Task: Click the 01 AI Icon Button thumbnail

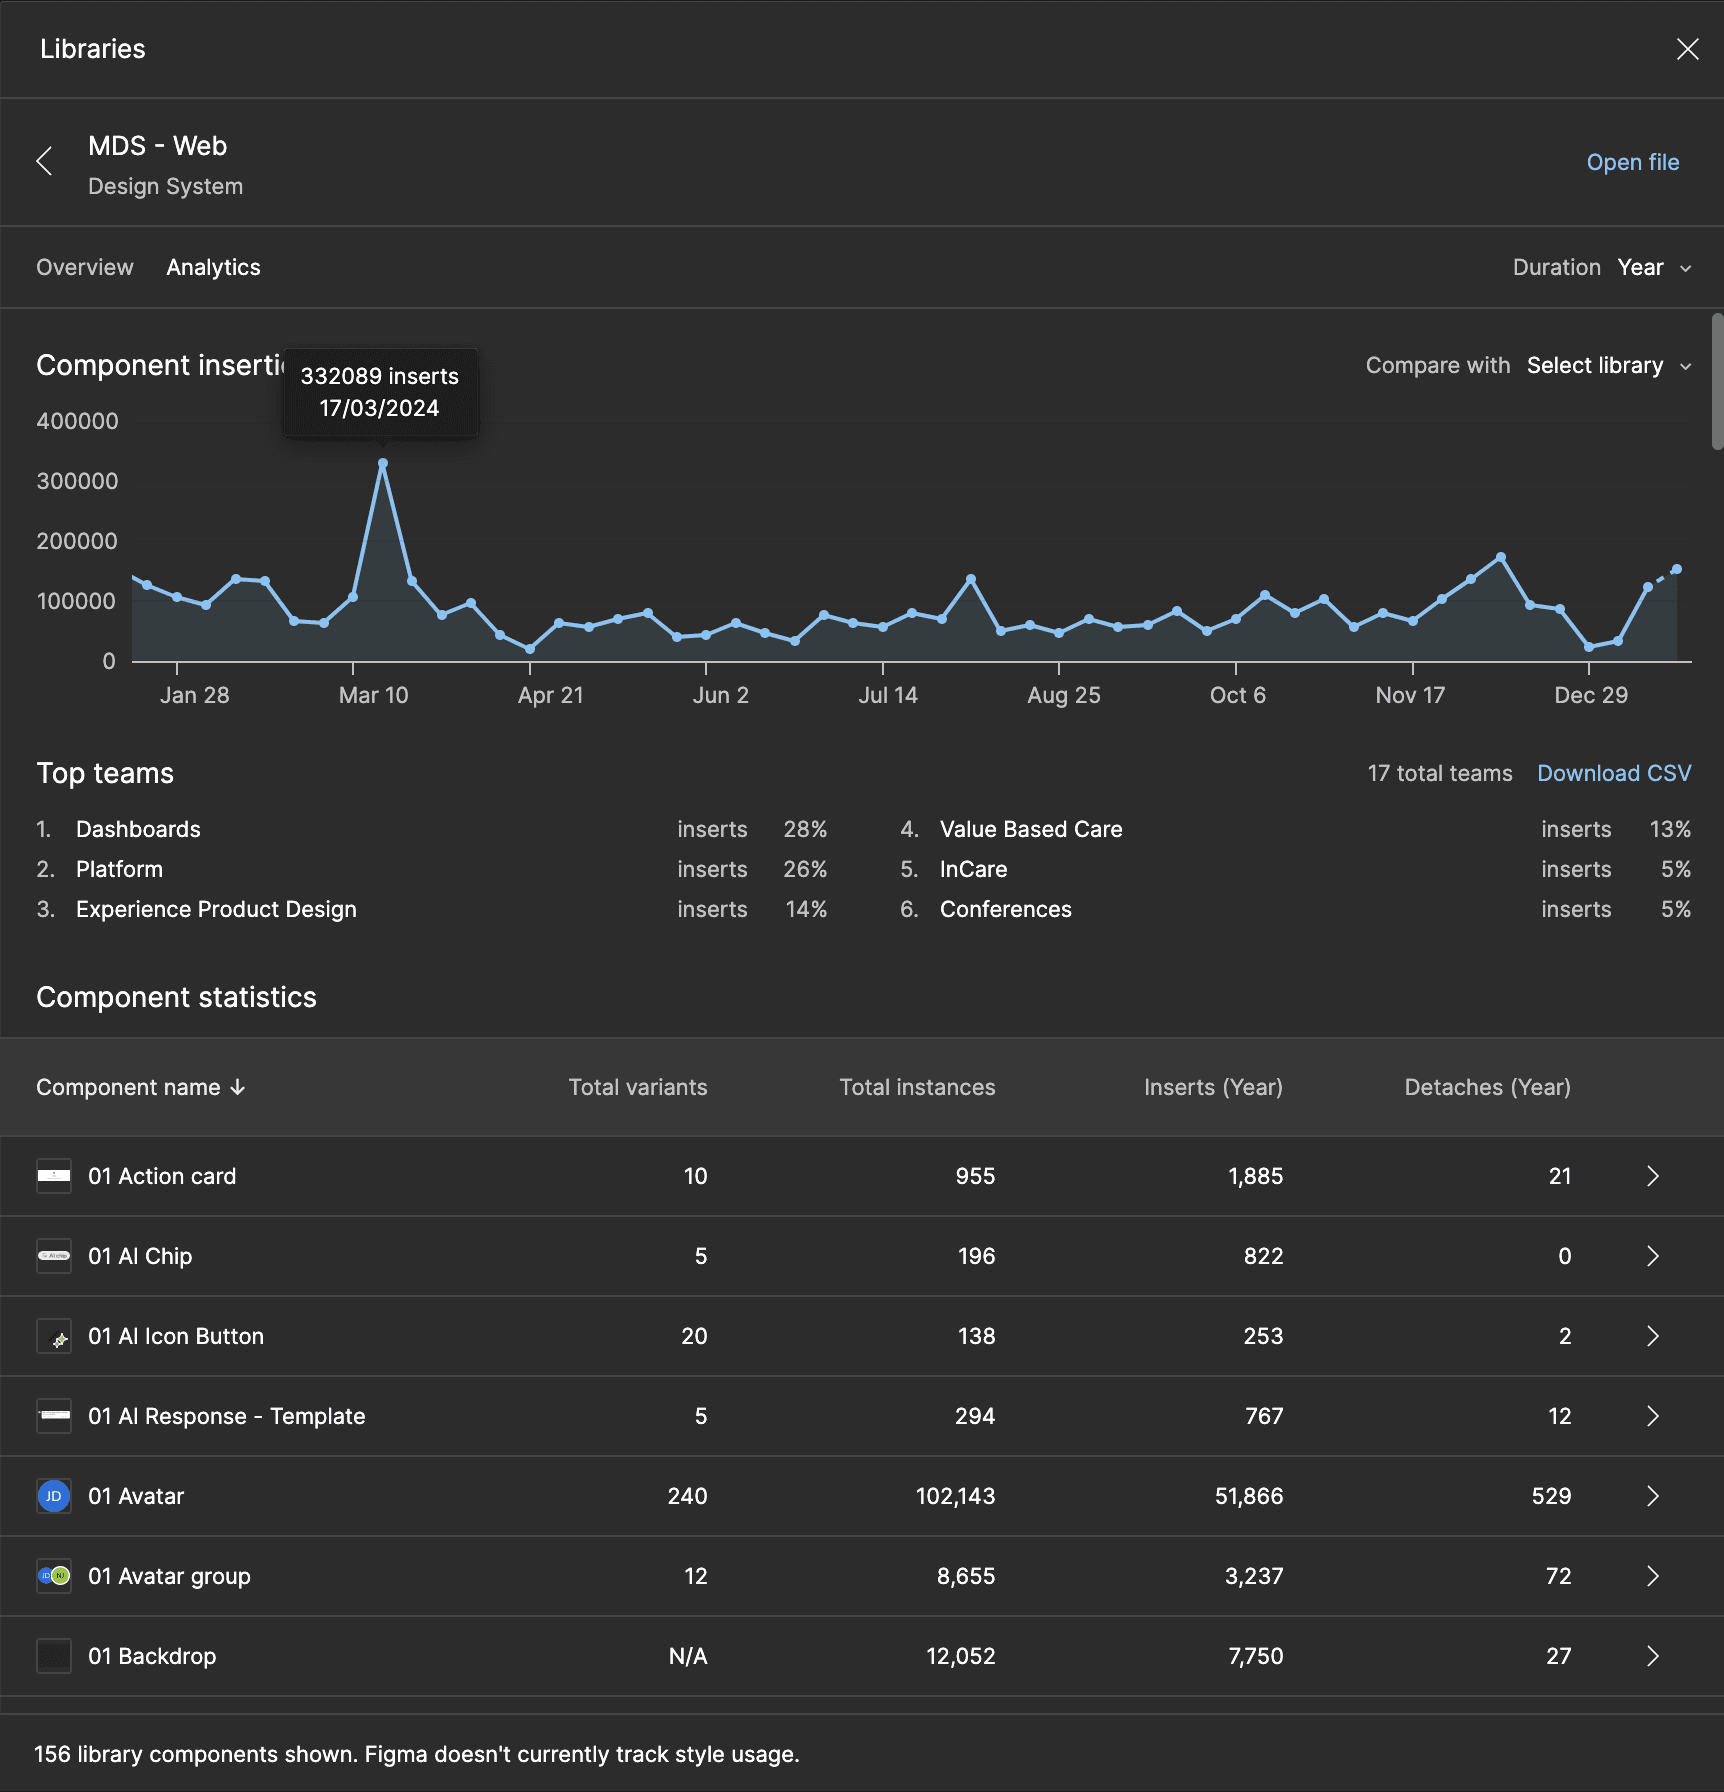Action: click(54, 1336)
